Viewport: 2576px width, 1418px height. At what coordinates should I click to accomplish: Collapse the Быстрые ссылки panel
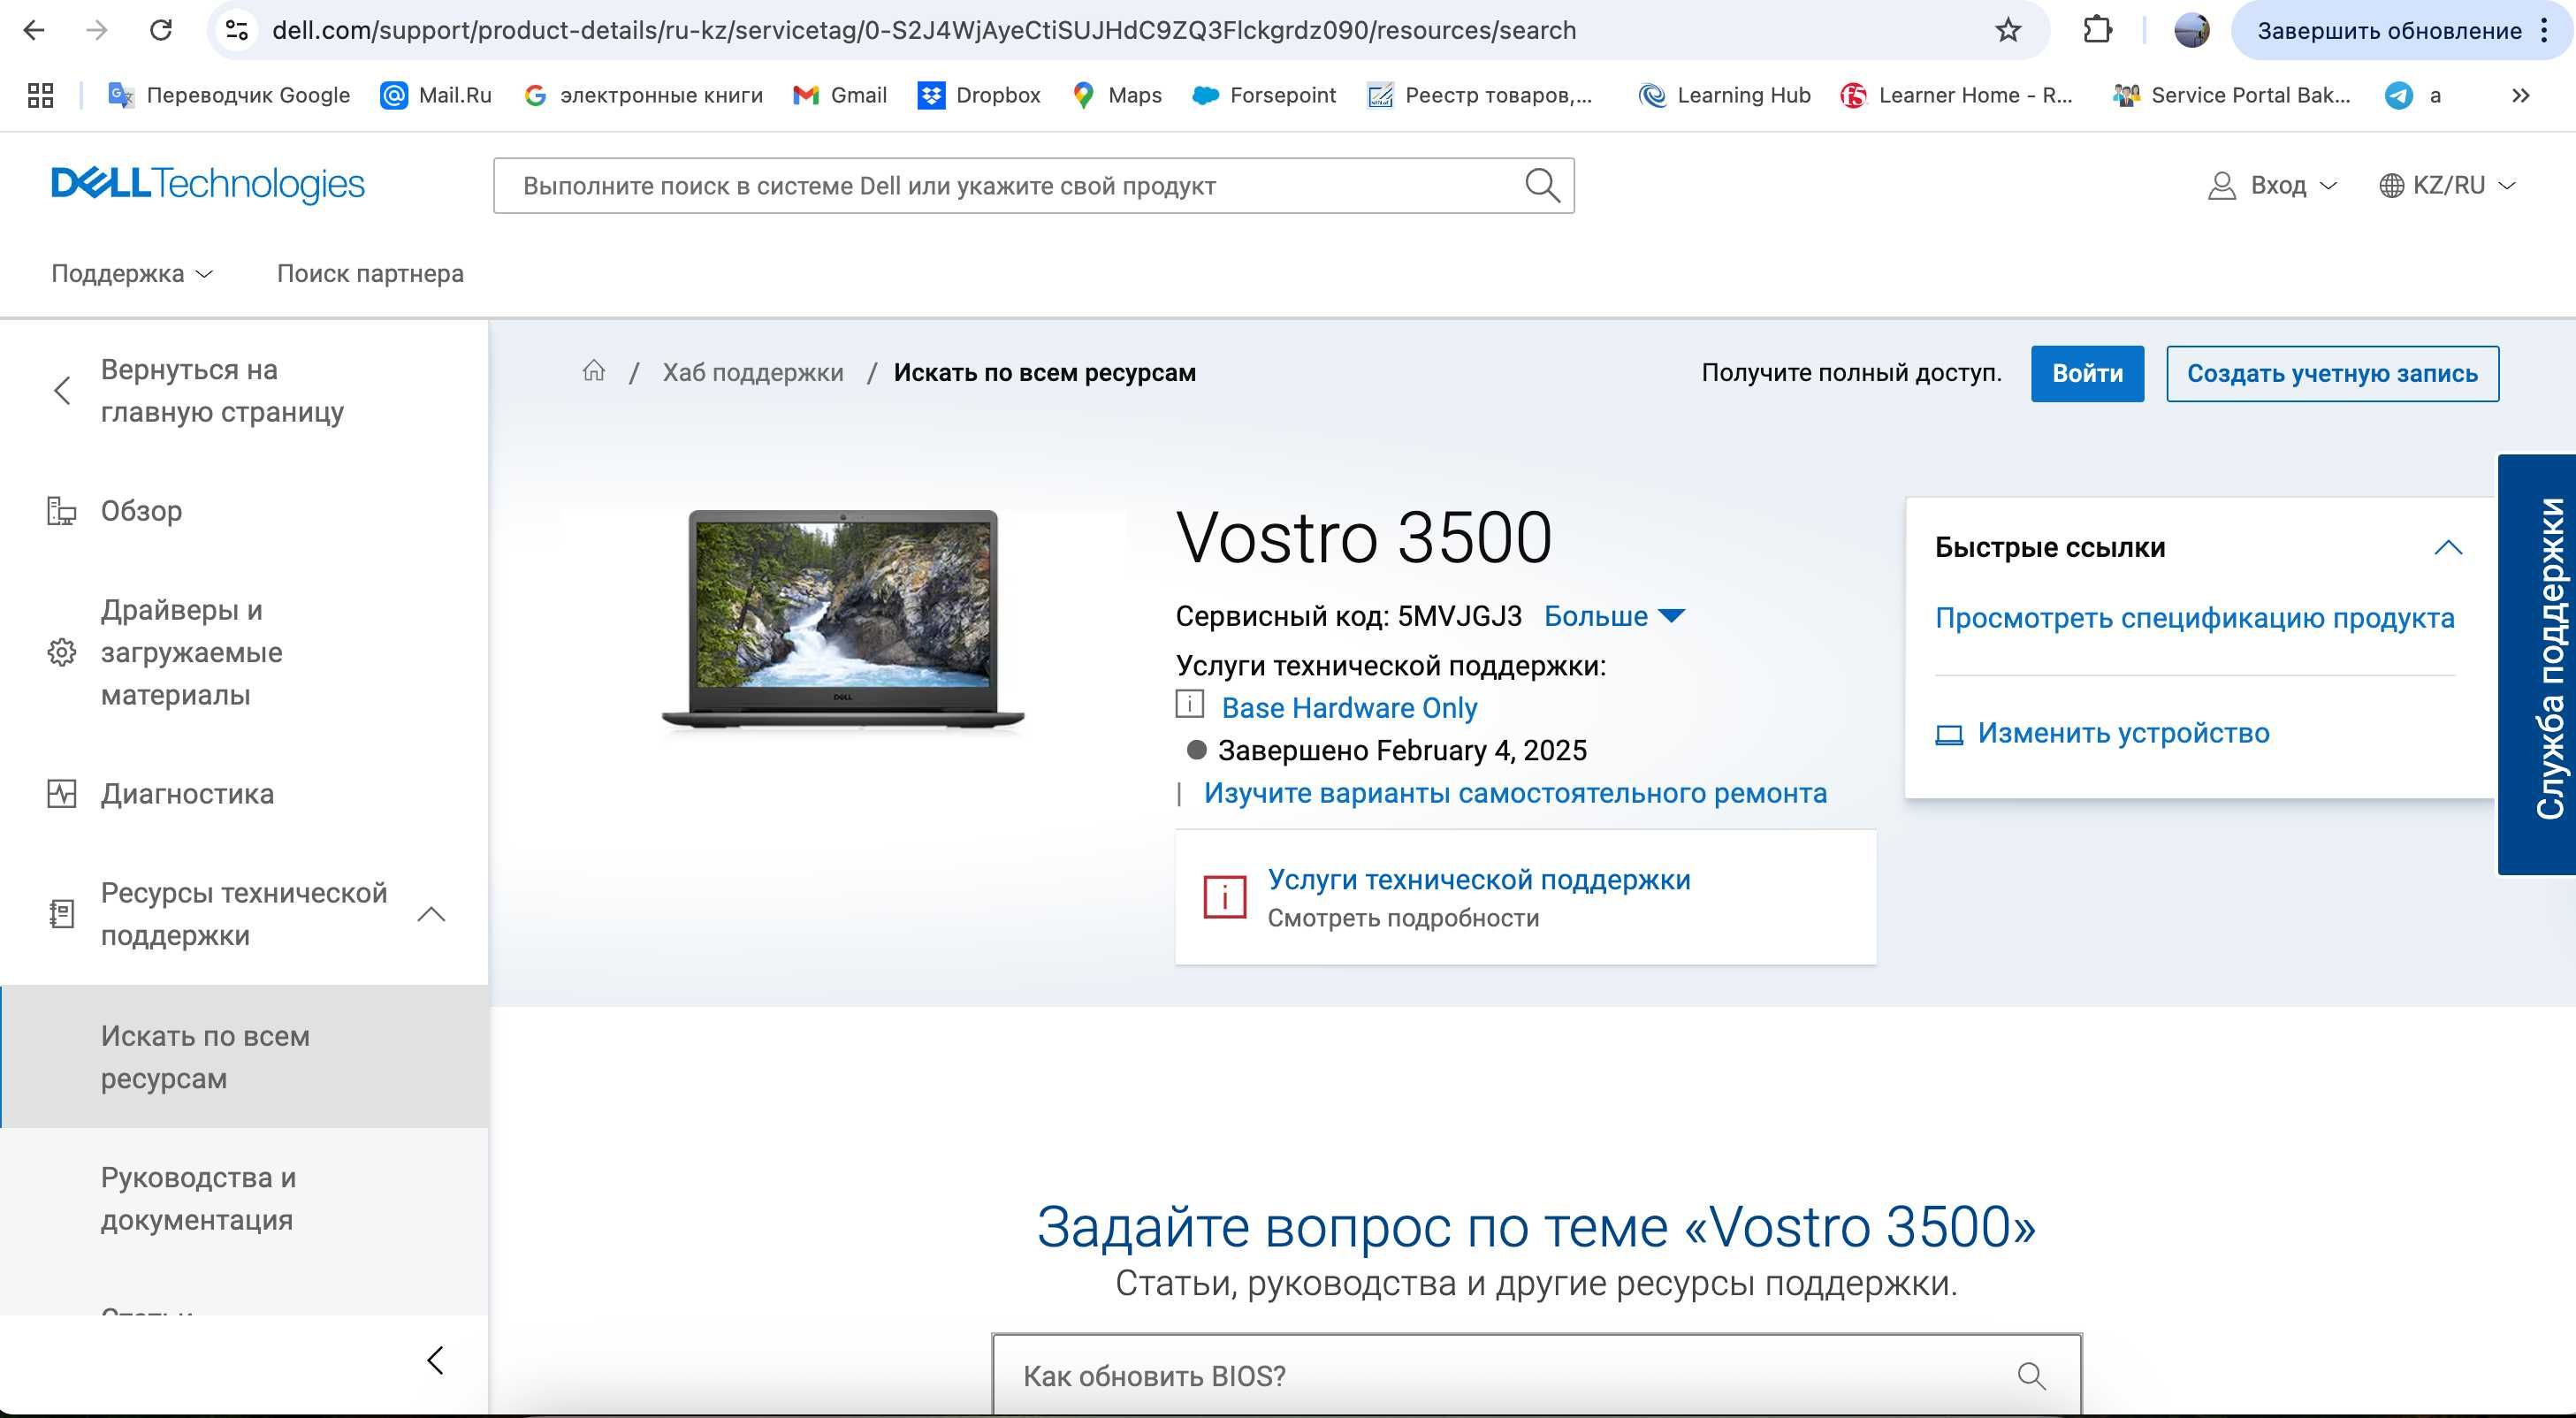(2447, 547)
